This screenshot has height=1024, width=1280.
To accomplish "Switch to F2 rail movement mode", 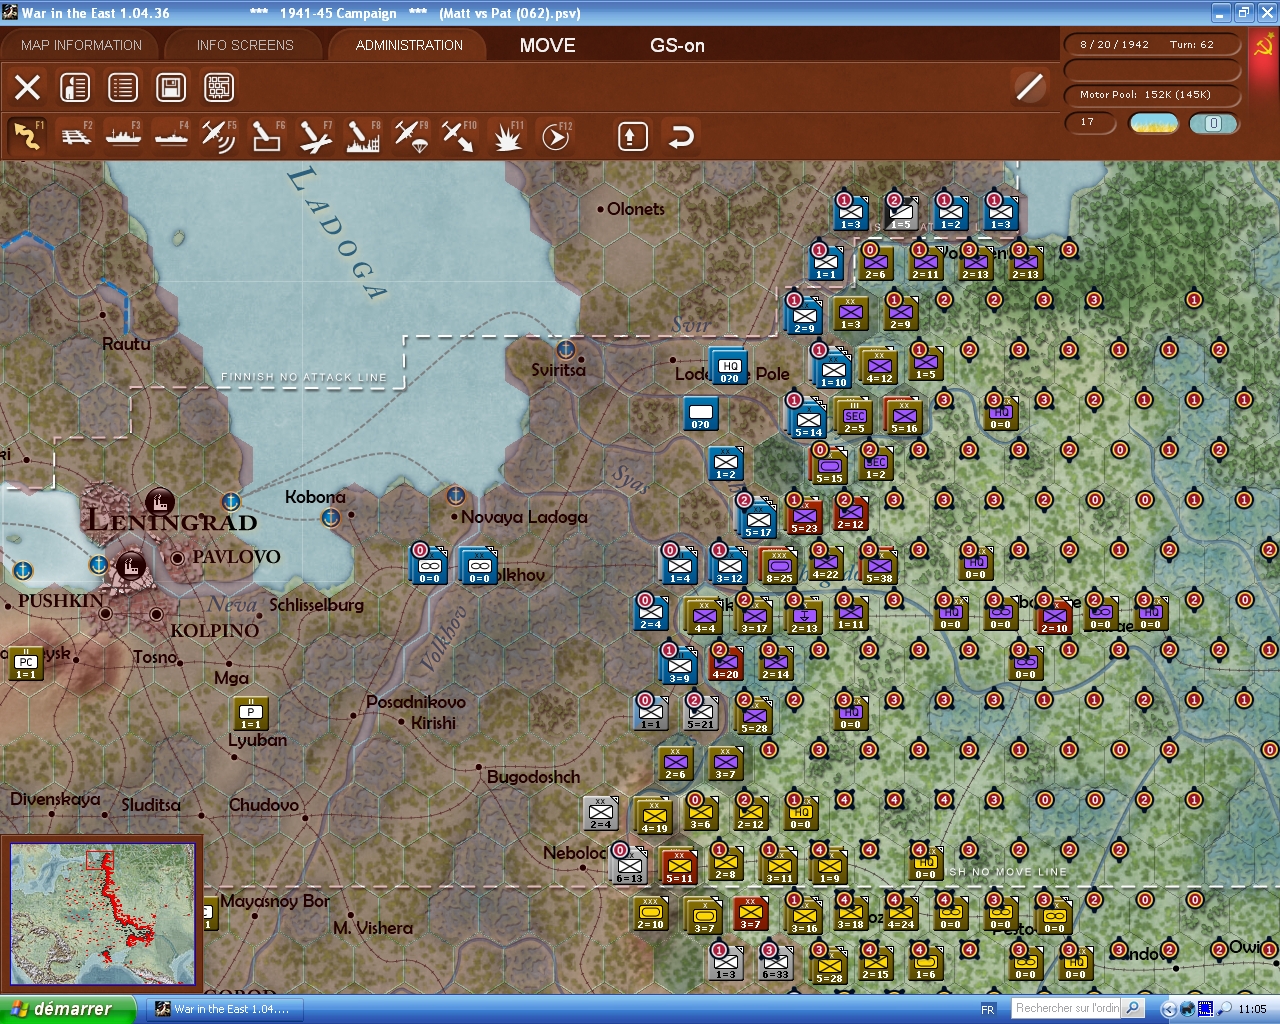I will pyautogui.click(x=76, y=136).
